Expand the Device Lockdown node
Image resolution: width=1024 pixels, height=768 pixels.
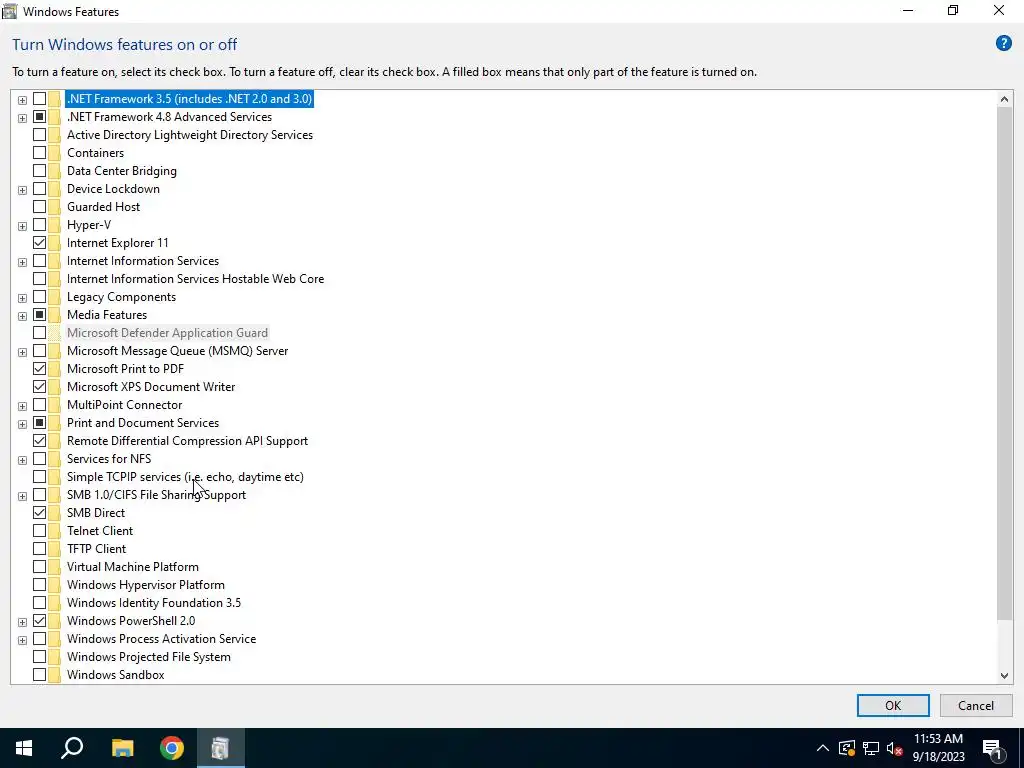coord(22,190)
